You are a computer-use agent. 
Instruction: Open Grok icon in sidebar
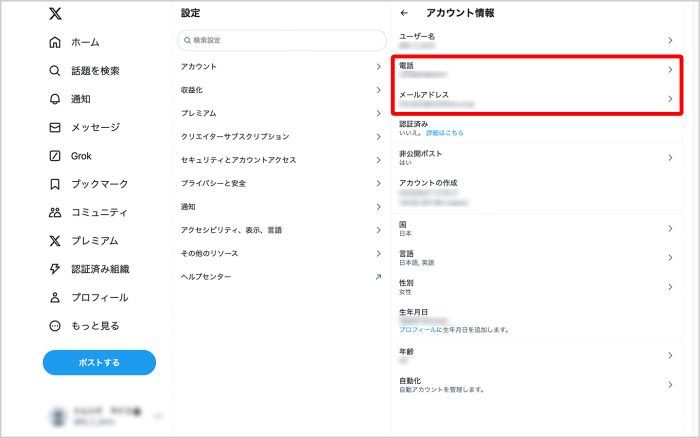55,156
